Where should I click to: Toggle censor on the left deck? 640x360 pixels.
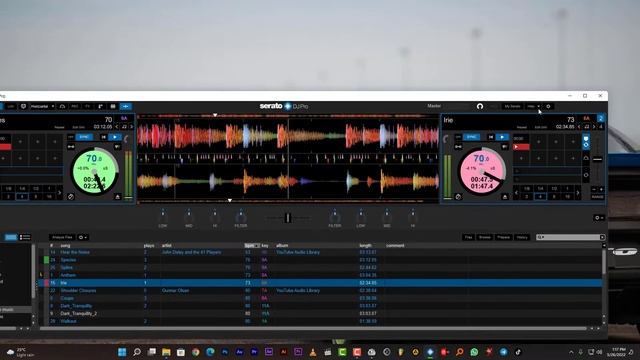(117, 147)
